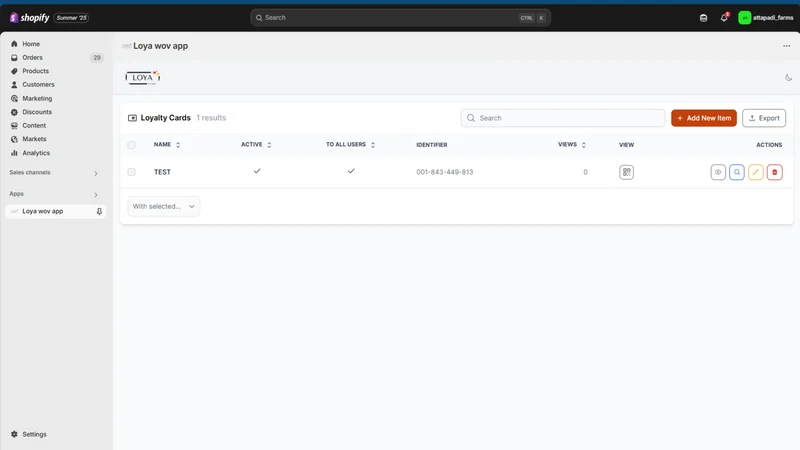Tick the select-all checkbox in header
Viewport: 800px width, 450px height.
132,145
